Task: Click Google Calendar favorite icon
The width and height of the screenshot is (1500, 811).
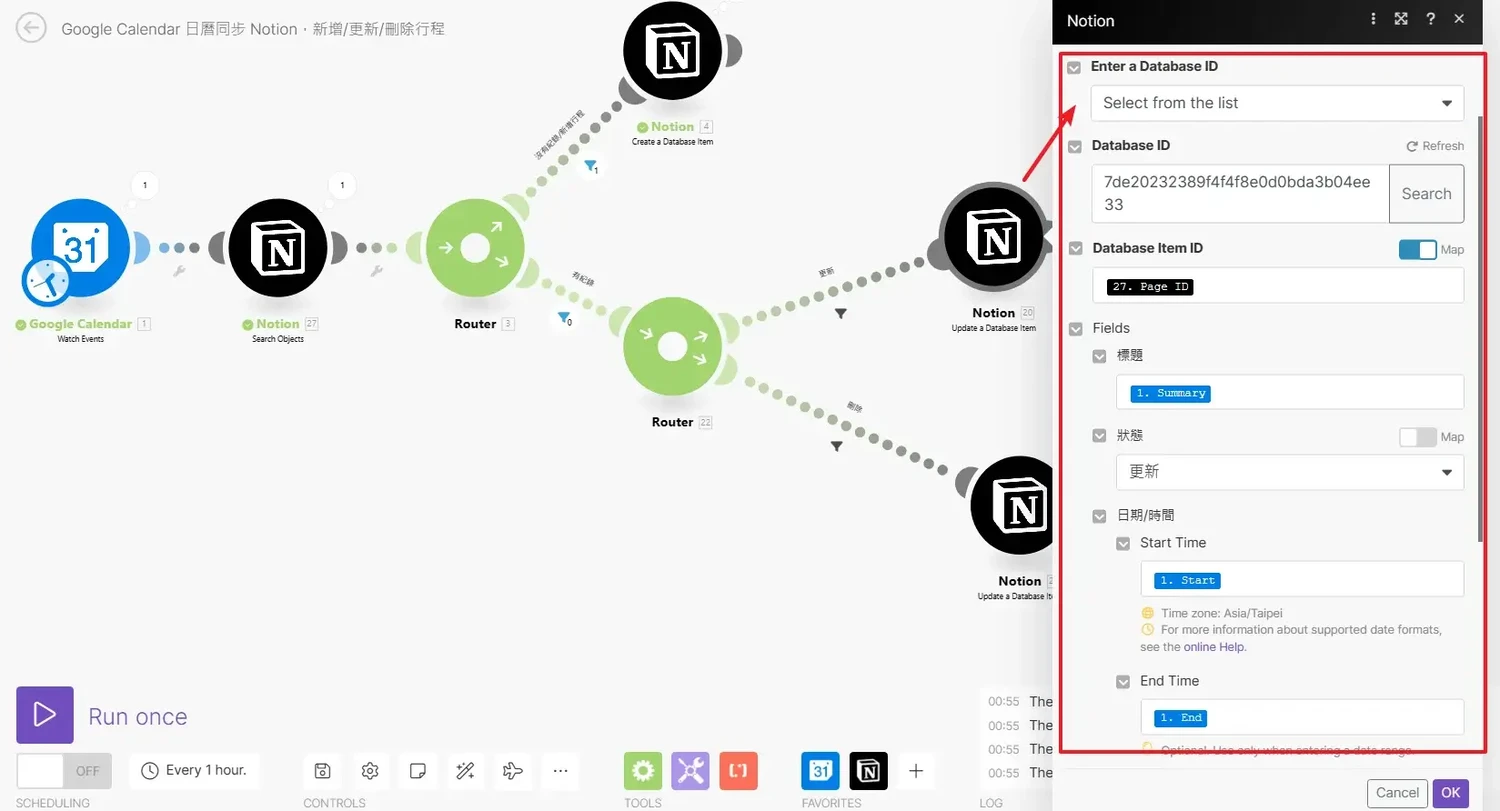Action: pyautogui.click(x=820, y=770)
